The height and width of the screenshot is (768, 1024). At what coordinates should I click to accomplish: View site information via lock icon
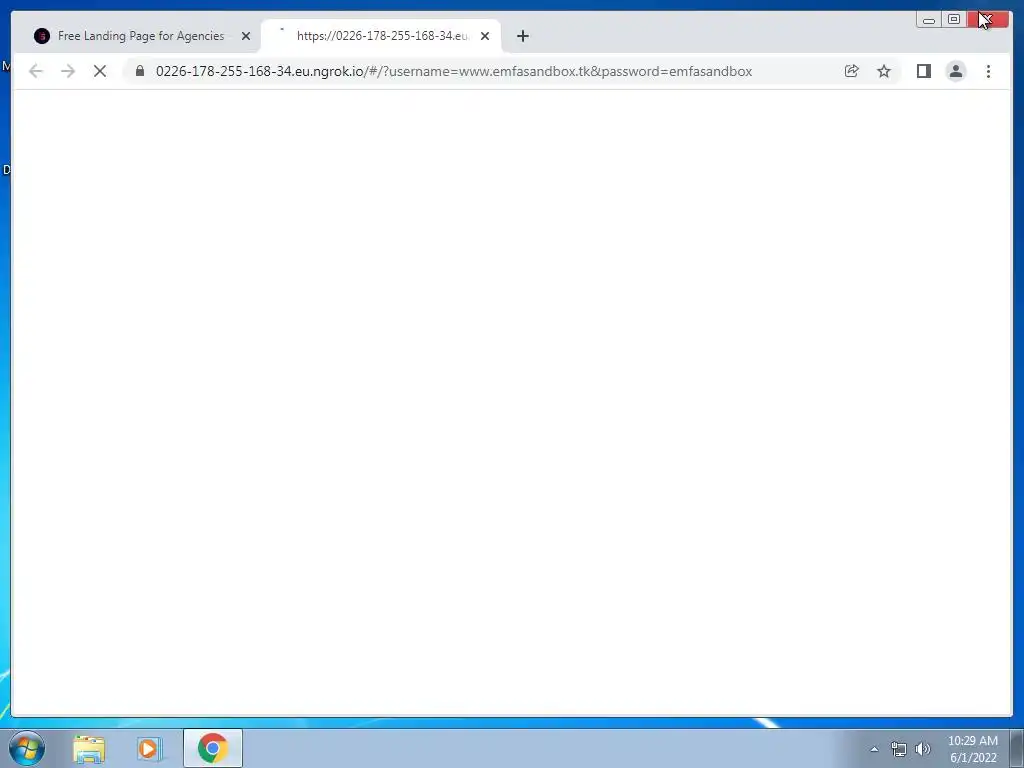[x=140, y=71]
